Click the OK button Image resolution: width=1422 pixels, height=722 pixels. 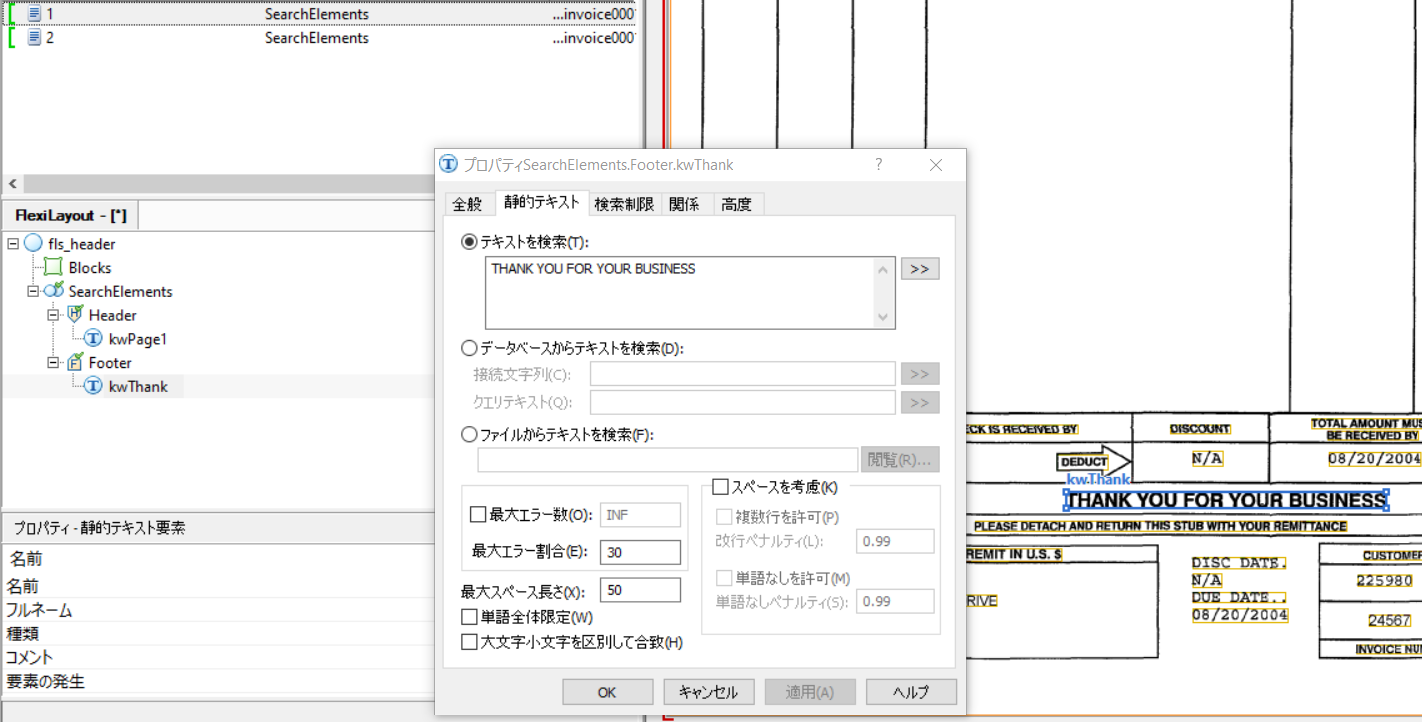pos(607,692)
